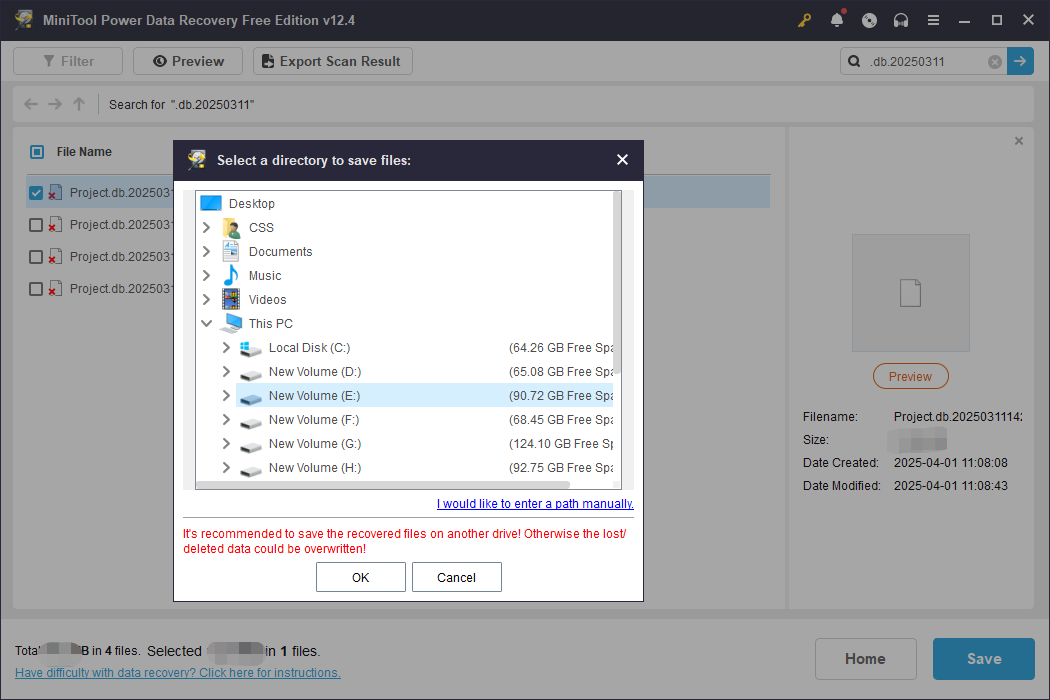The width and height of the screenshot is (1050, 700).
Task: Open data recovery instructions link
Action: 178,673
